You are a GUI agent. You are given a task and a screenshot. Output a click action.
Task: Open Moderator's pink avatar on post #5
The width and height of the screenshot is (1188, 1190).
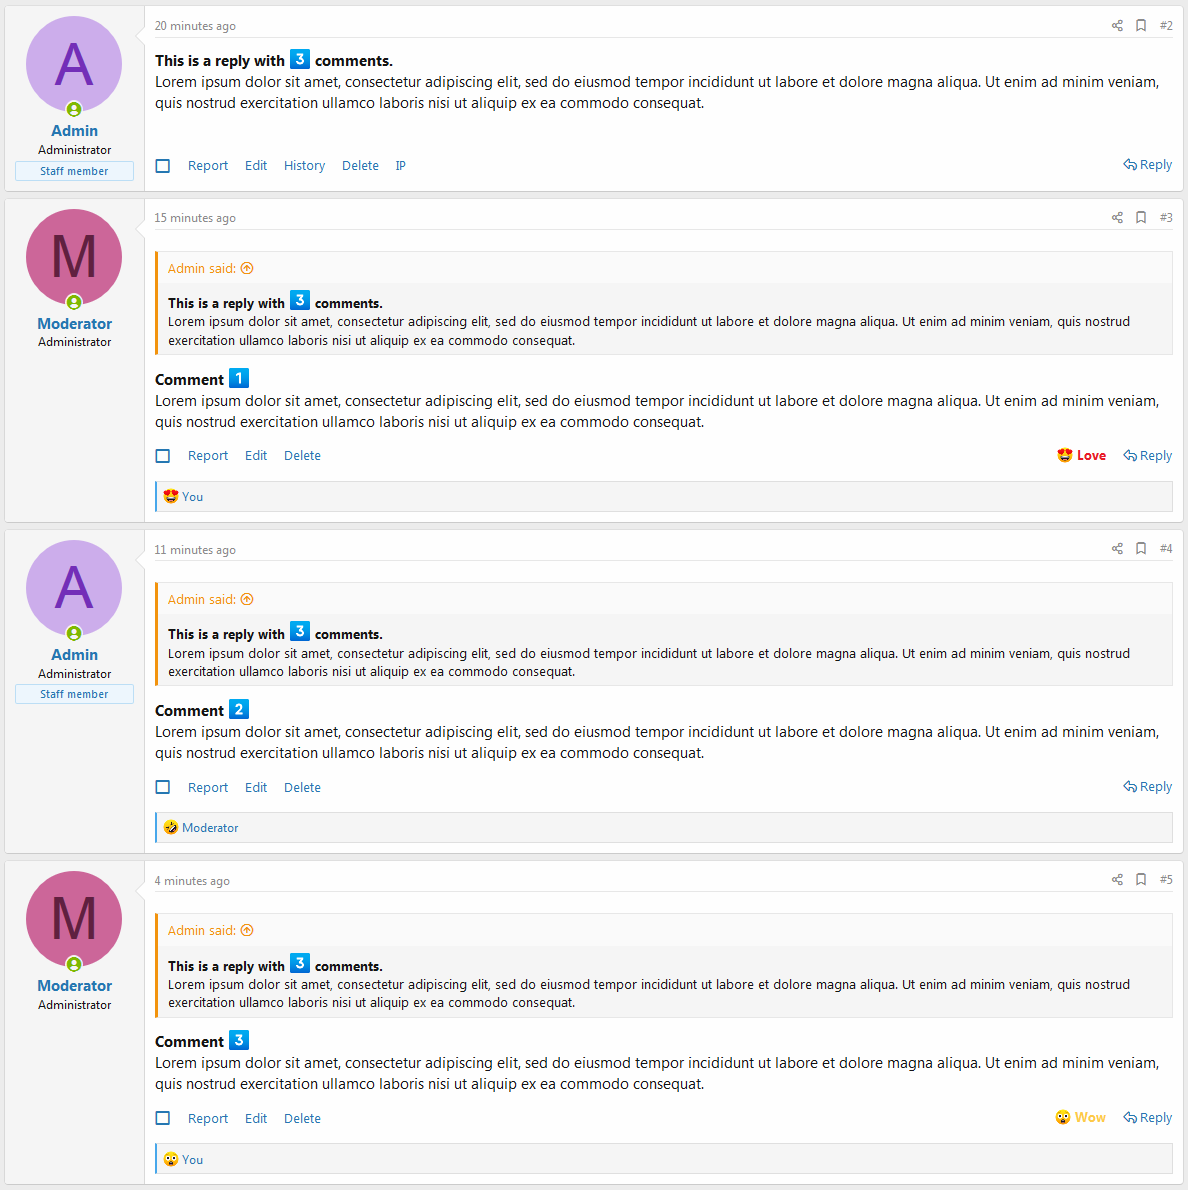click(74, 919)
